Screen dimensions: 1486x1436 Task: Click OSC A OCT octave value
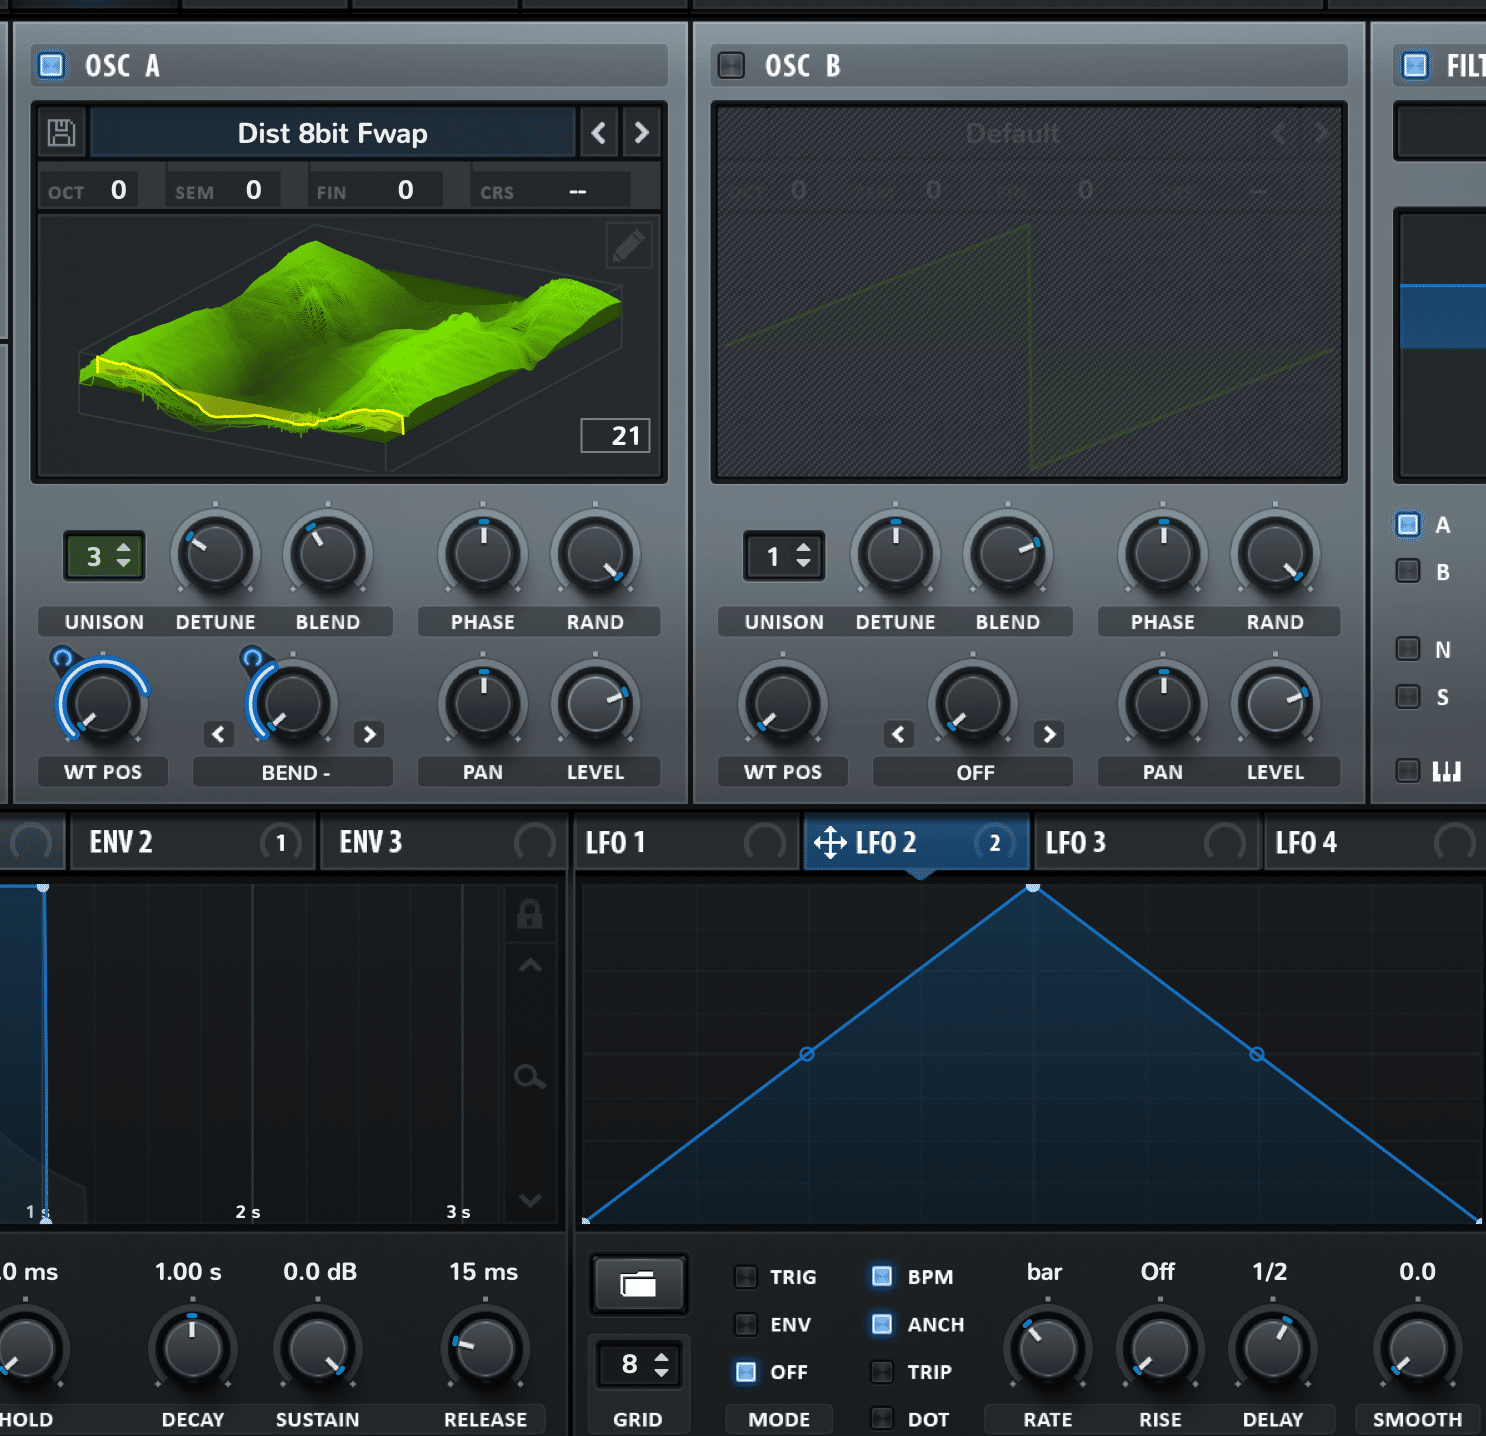118,190
